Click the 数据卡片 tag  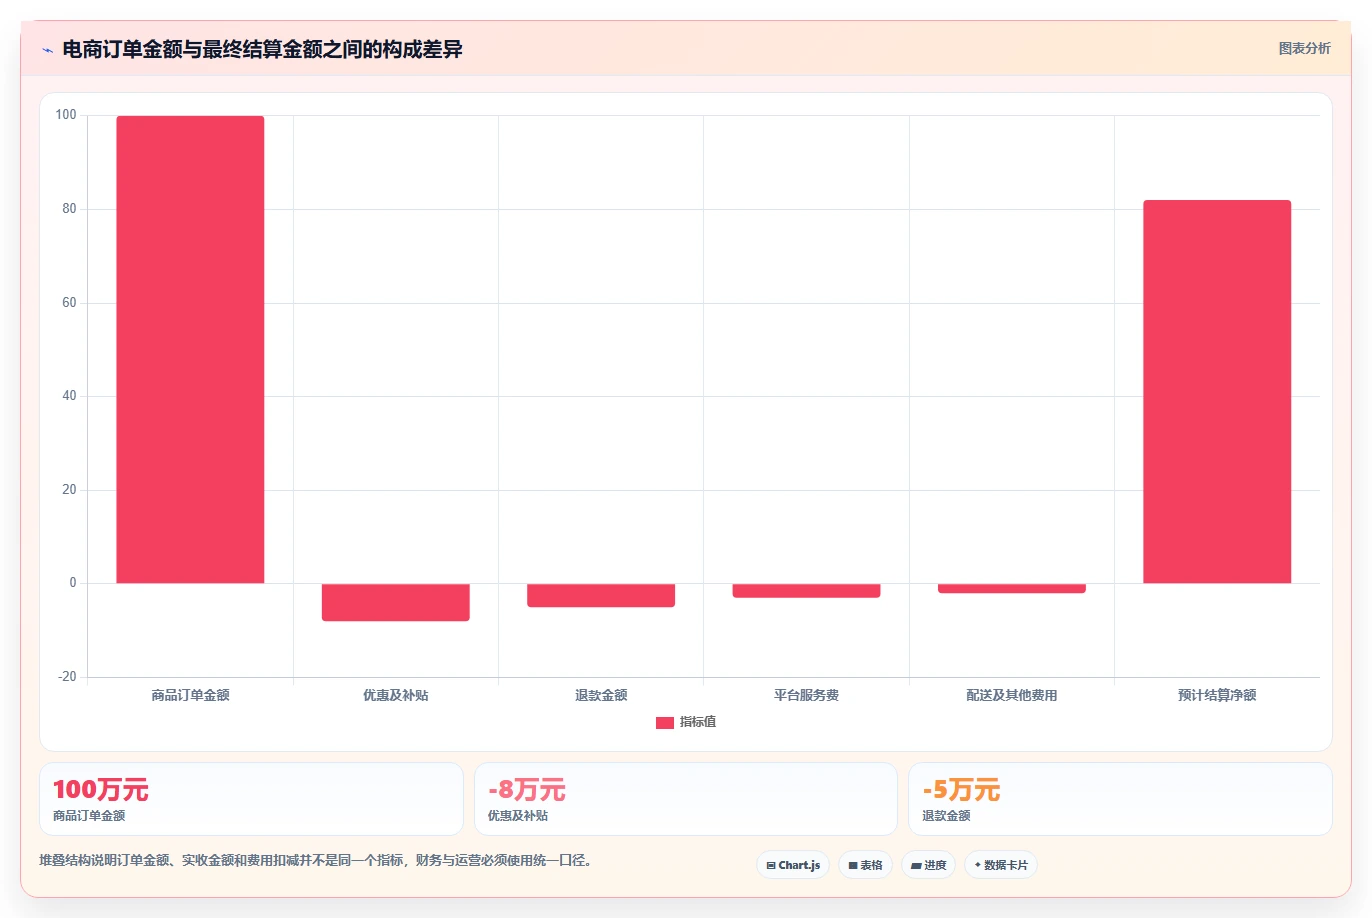1001,865
